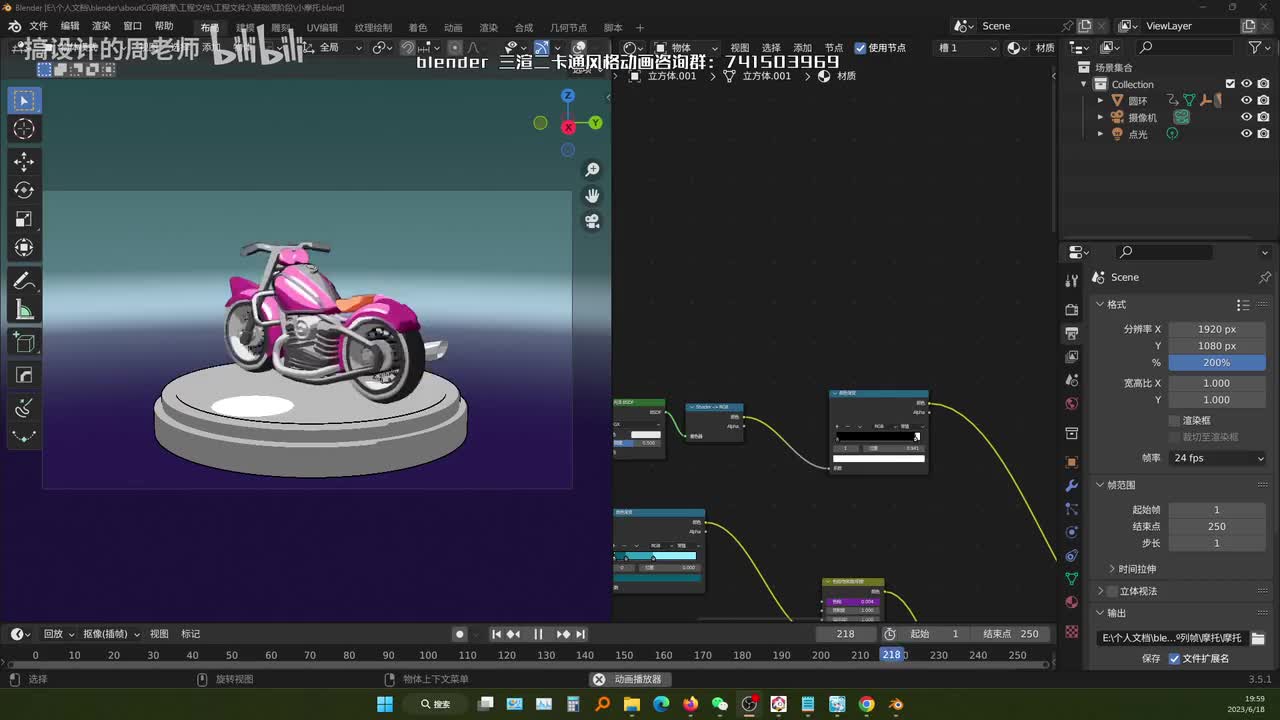Open the Modifiers wrench properties tab
This screenshot has width=1280, height=720.
[x=1072, y=486]
